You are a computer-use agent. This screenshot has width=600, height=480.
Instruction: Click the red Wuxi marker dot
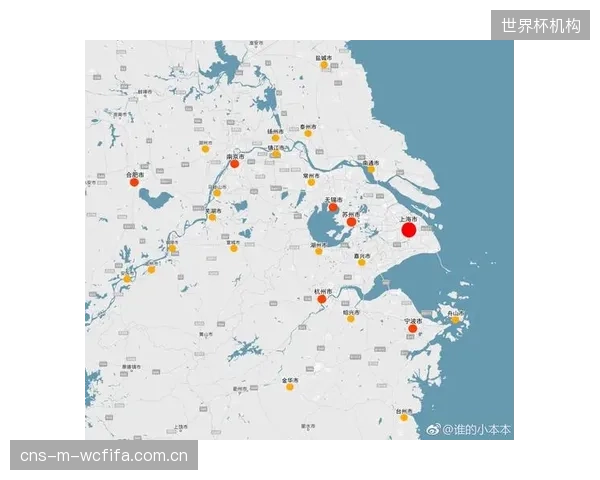pyautogui.click(x=333, y=207)
